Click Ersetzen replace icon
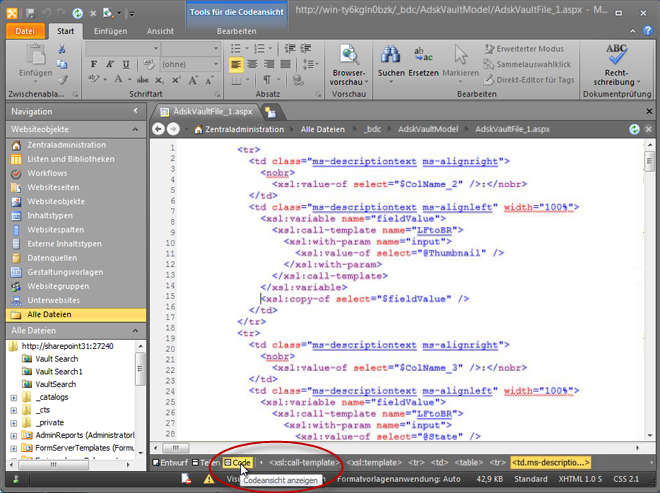660x493 pixels. (423, 62)
